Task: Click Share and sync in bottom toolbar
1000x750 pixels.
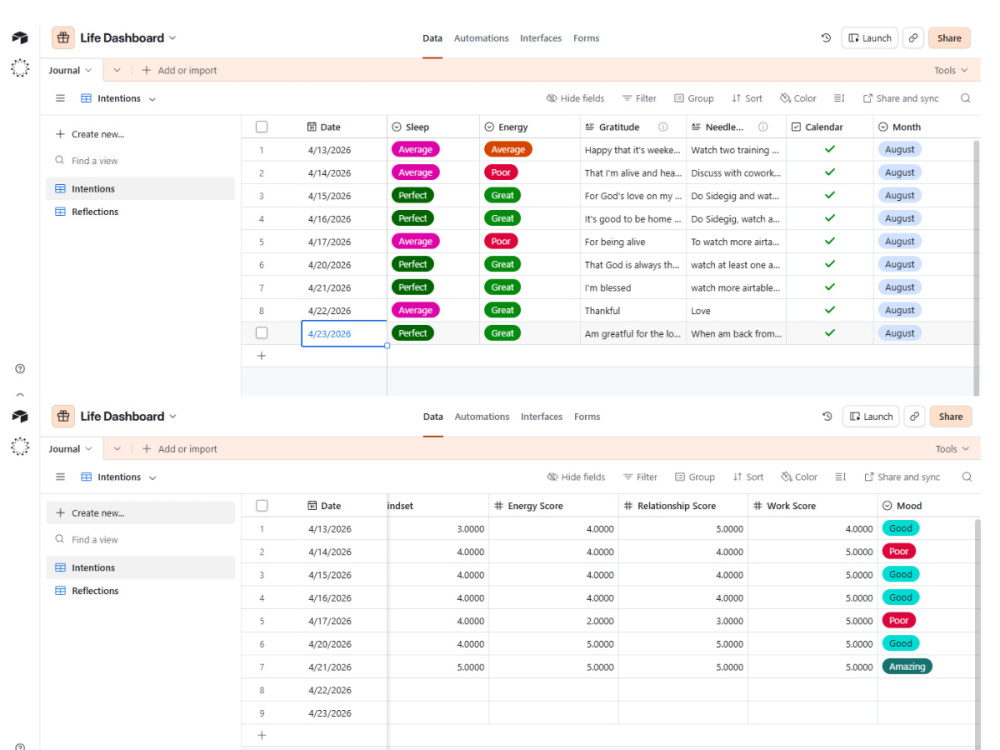Action: pyautogui.click(x=902, y=477)
